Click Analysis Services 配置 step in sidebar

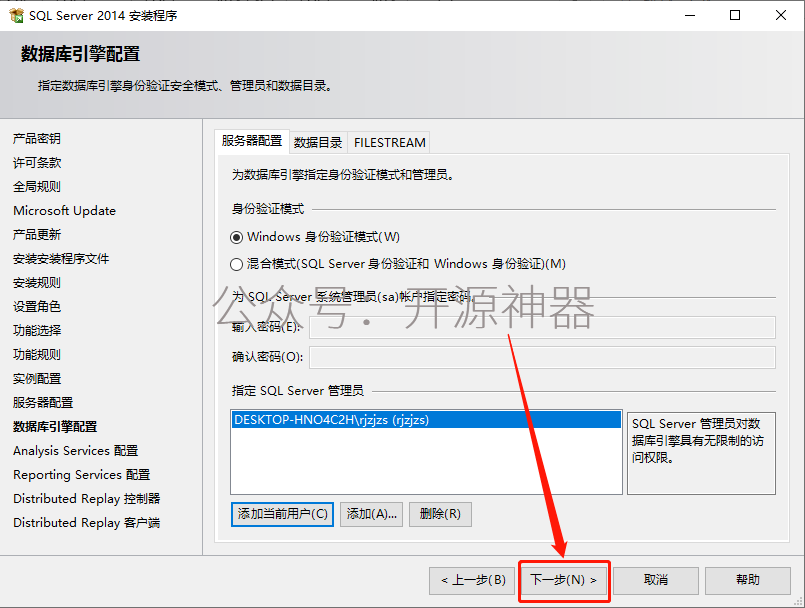pyautogui.click(x=75, y=450)
